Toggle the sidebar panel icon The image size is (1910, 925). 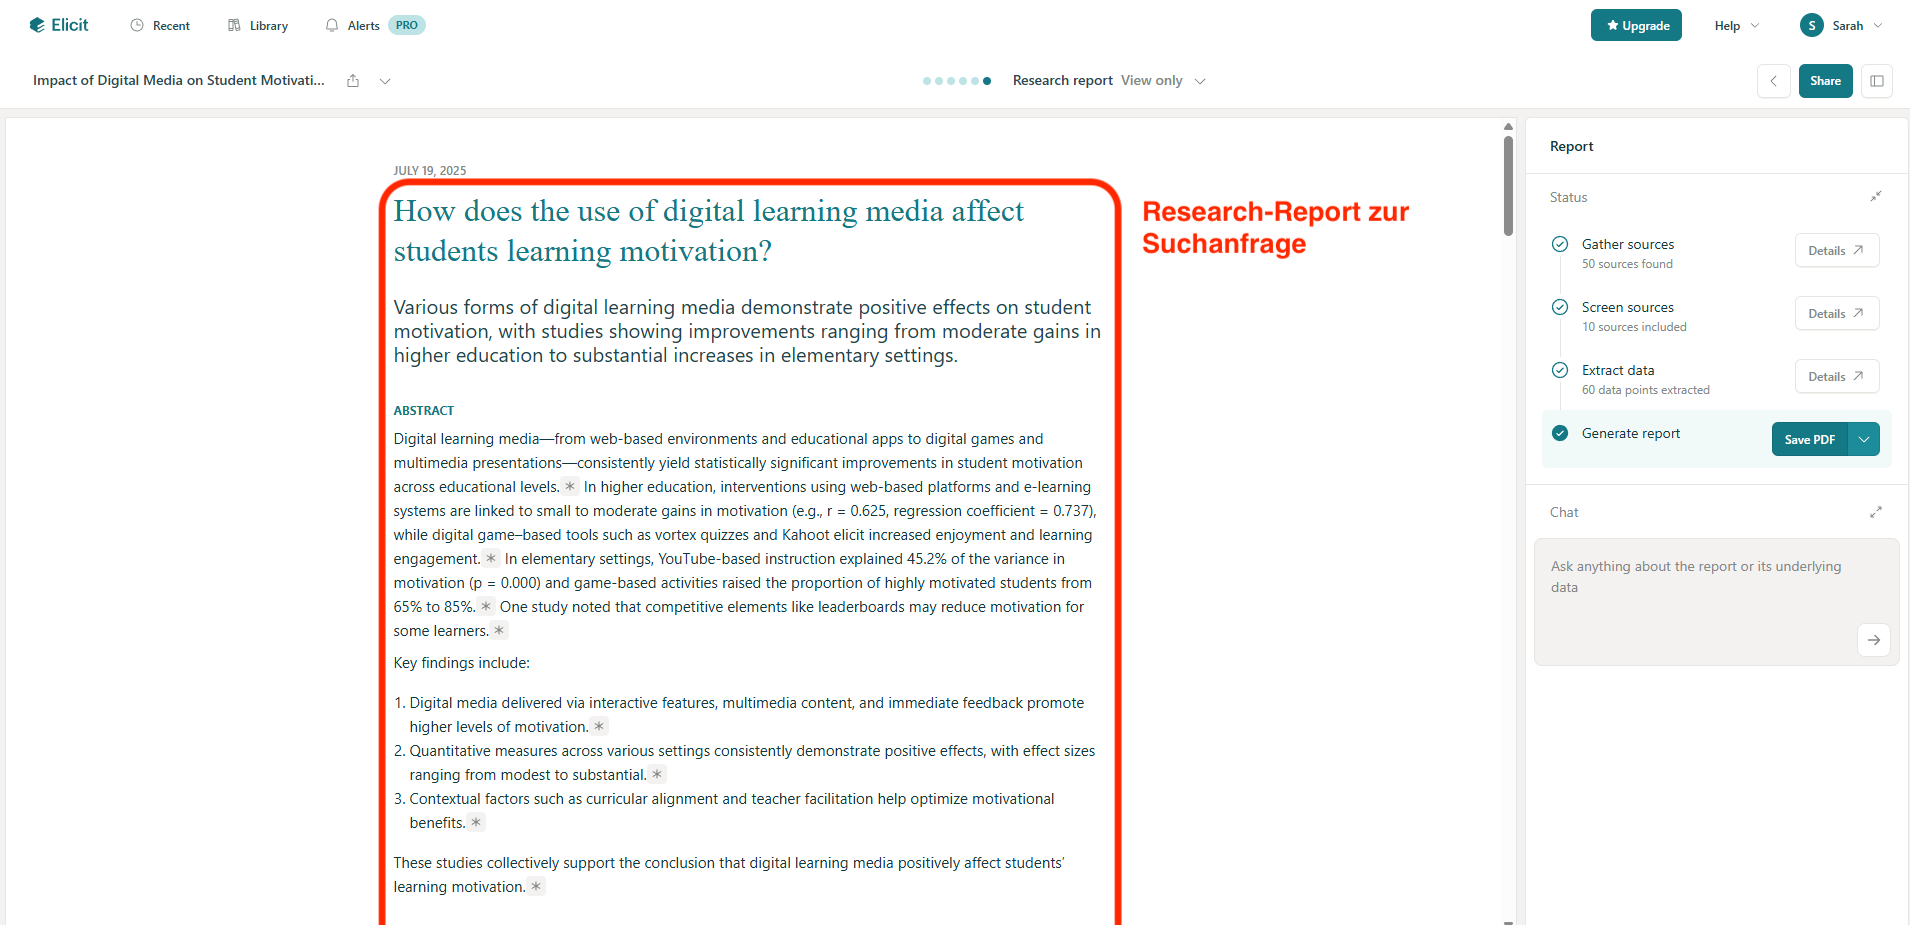point(1877,81)
